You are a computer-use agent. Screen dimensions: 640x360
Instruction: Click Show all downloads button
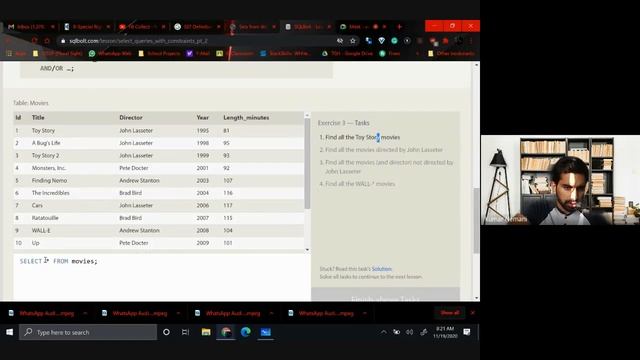coord(450,313)
